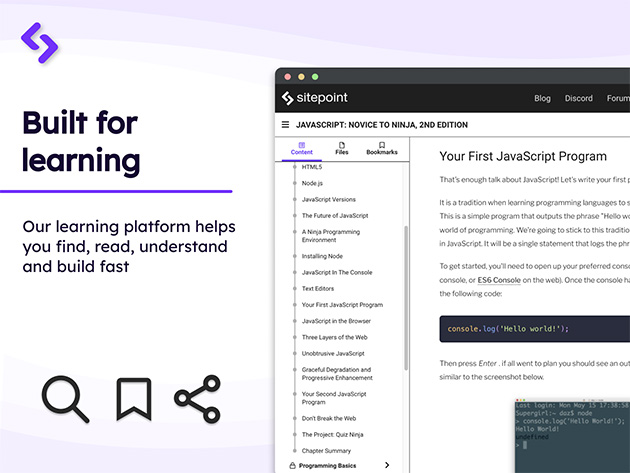
Task: Click the terminal screenshot image
Action: click(x=573, y=436)
